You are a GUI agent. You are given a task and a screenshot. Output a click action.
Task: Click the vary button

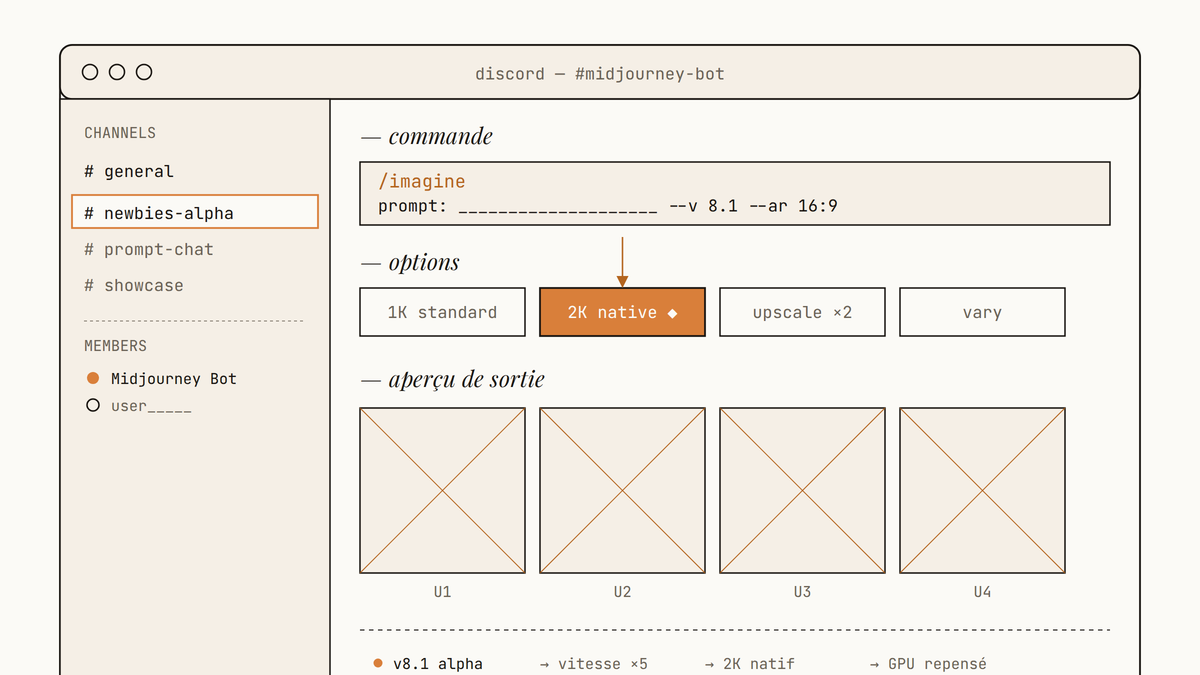tap(982, 312)
